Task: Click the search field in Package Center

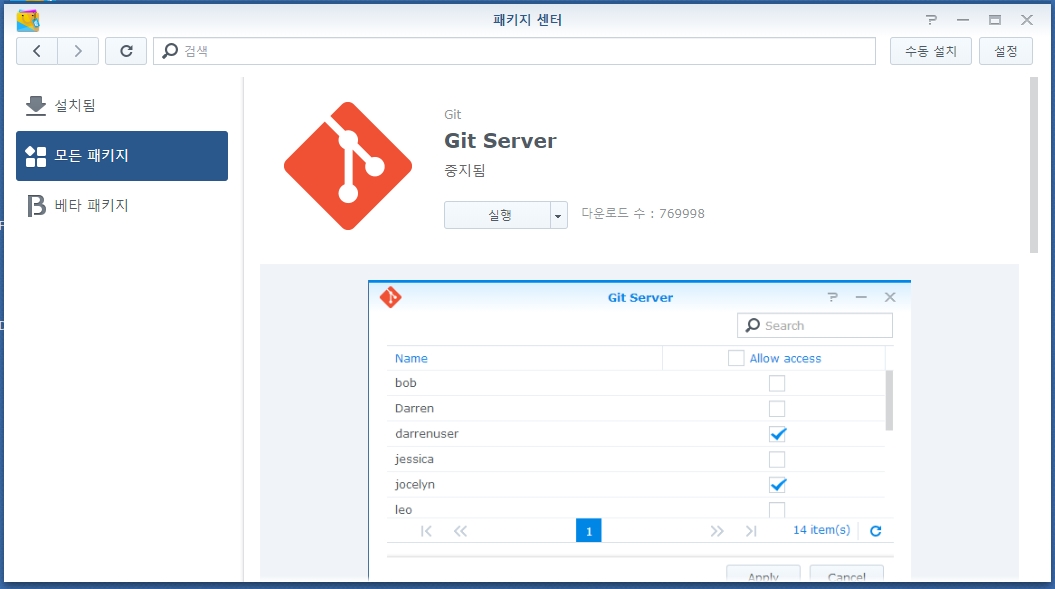Action: pos(514,51)
